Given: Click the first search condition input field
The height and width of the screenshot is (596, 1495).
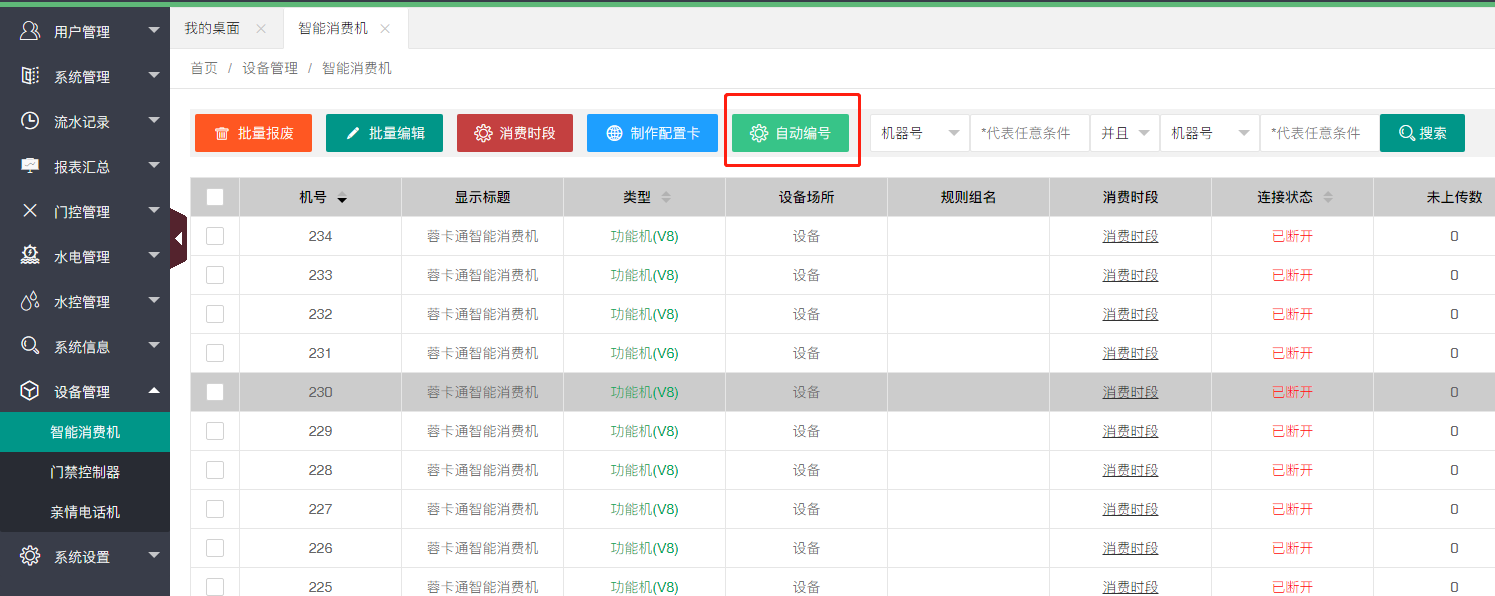Looking at the screenshot, I should 1029,133.
